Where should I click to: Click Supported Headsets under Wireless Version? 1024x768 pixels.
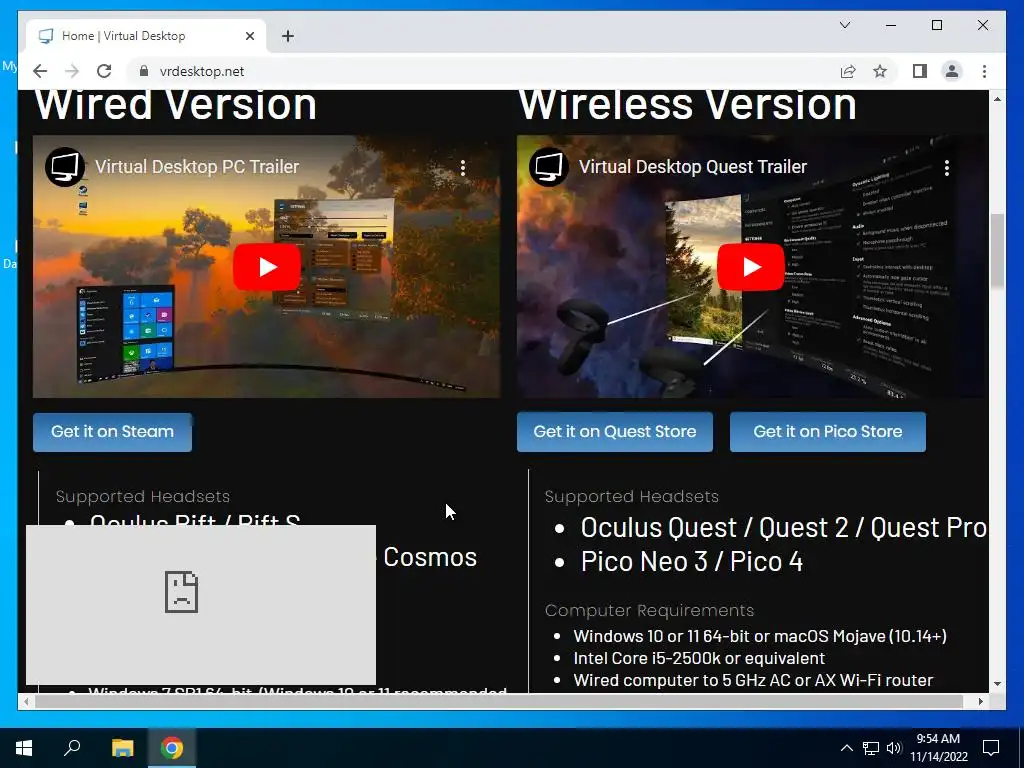pos(632,496)
